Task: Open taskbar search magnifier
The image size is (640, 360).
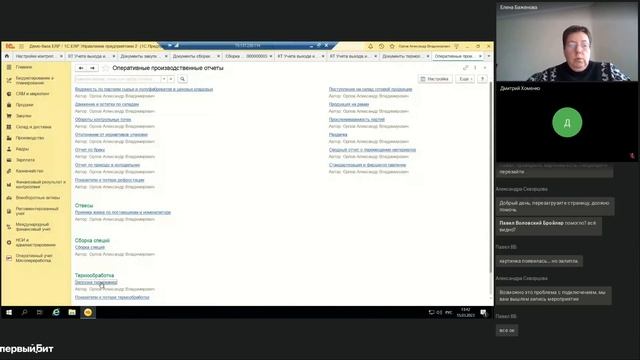Action: tap(24, 312)
